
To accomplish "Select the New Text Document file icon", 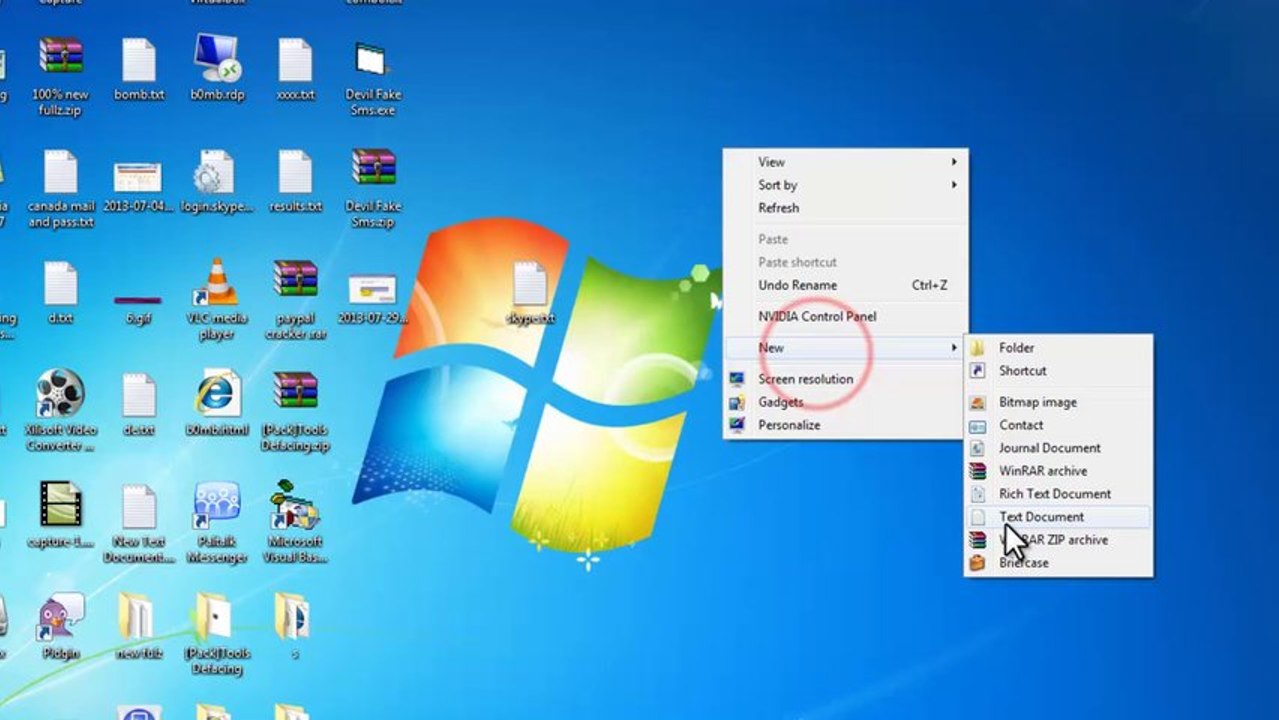I will coord(139,508).
